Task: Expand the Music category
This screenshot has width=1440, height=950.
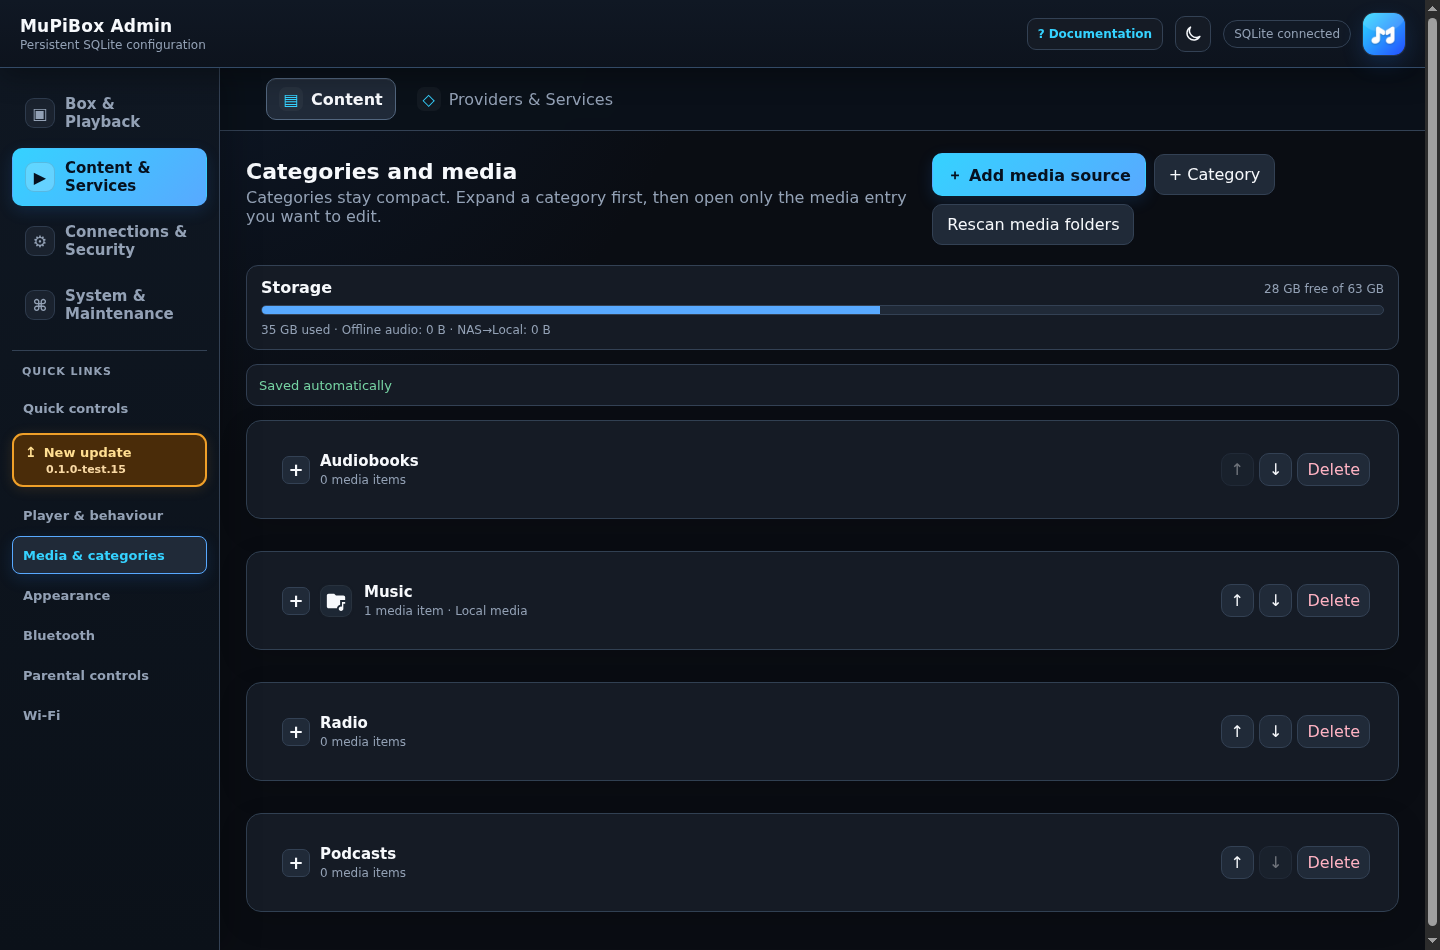Action: click(x=296, y=601)
